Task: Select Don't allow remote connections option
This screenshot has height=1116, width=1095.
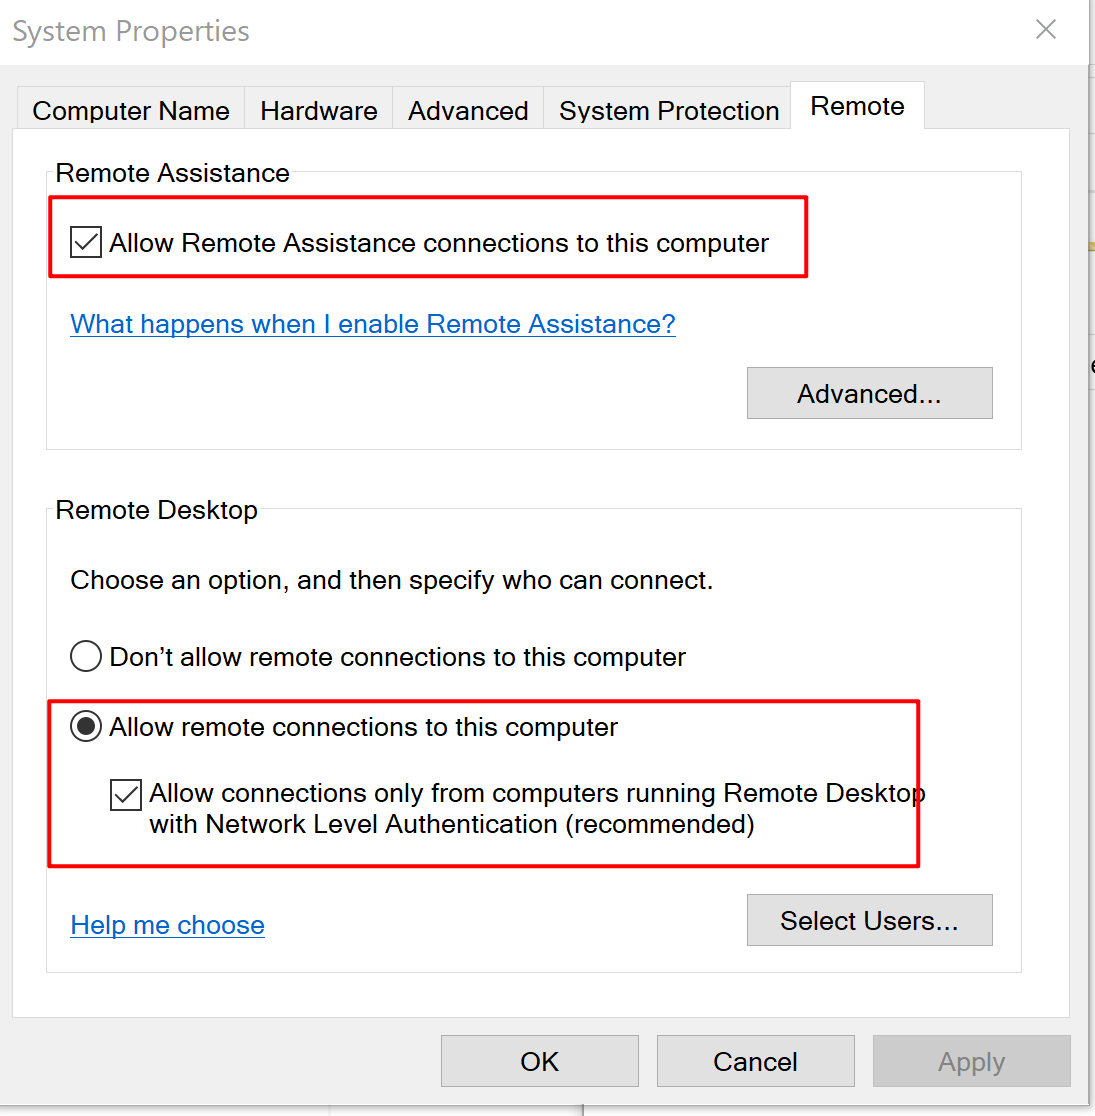Action: [x=85, y=656]
